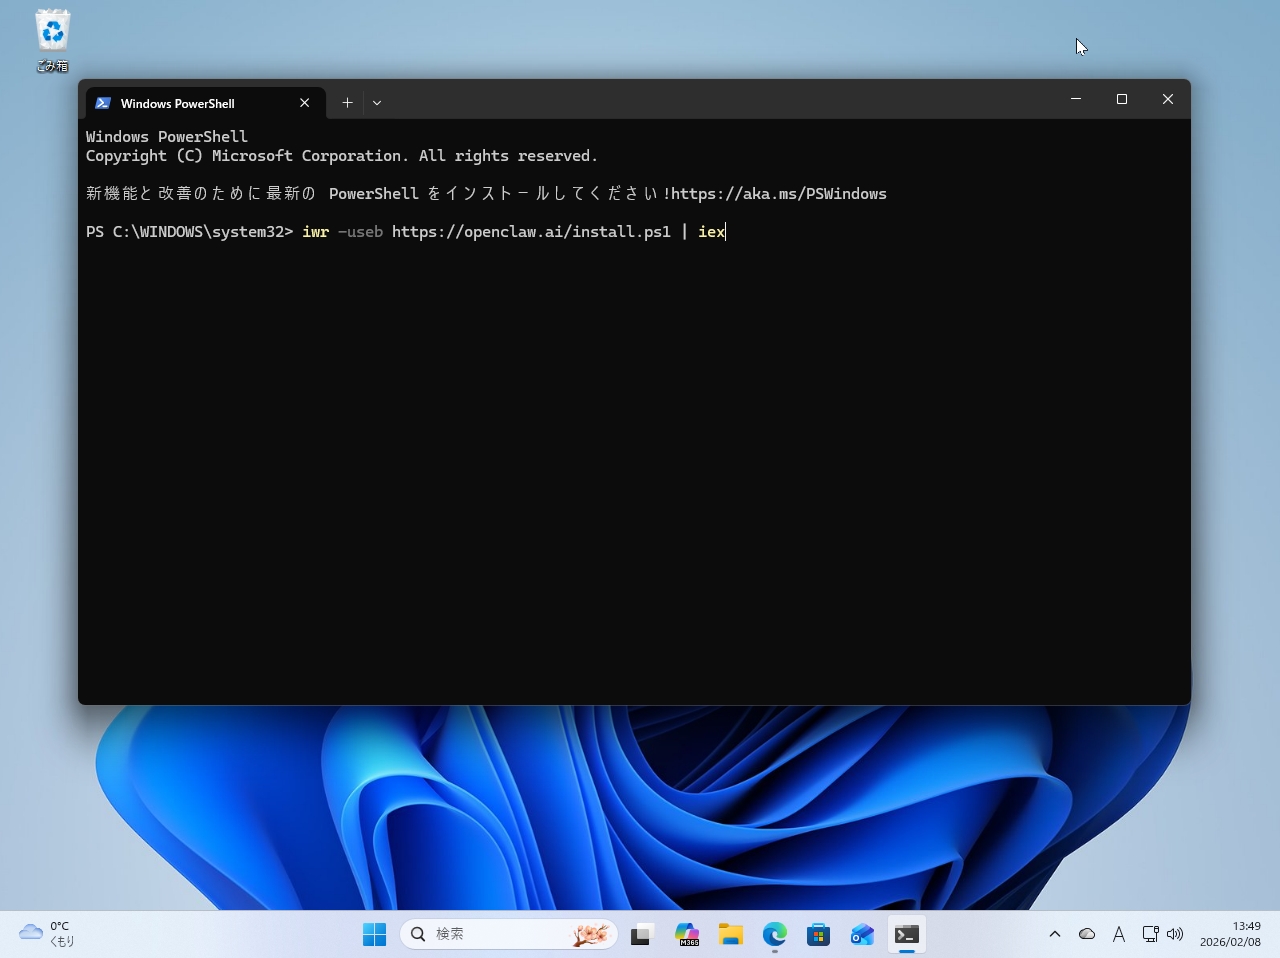This screenshot has width=1280, height=958.
Task: Click the openclaw.ai install script URL
Action: 530,231
